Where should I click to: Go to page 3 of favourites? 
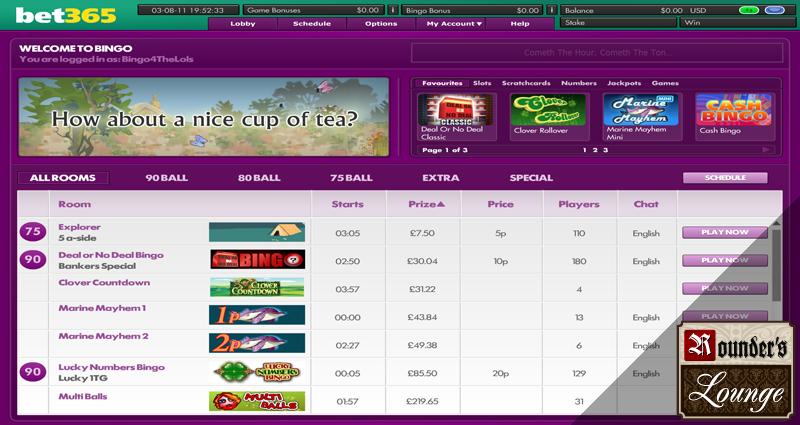coord(606,150)
